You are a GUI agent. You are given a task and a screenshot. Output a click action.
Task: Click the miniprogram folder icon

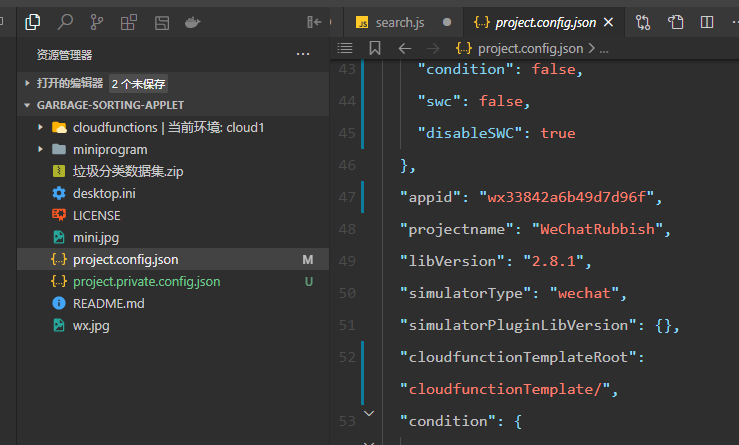pos(59,149)
